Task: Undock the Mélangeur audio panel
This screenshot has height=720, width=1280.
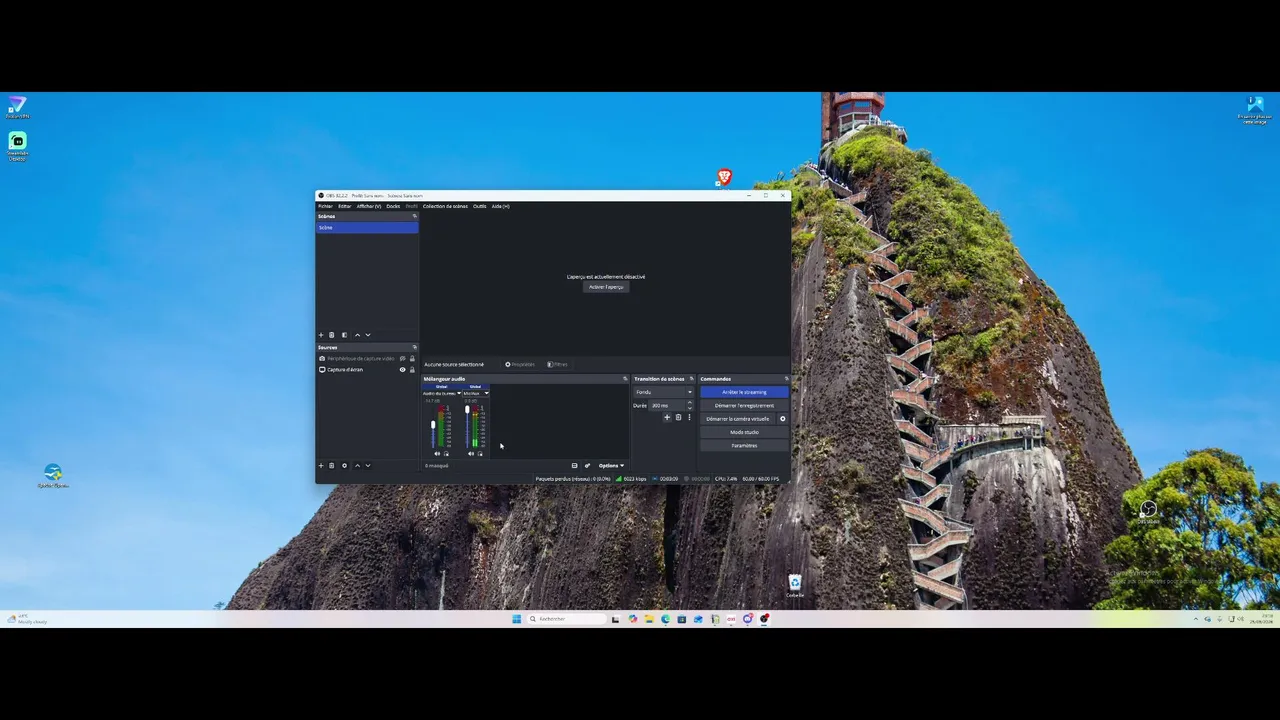Action: 625,379
